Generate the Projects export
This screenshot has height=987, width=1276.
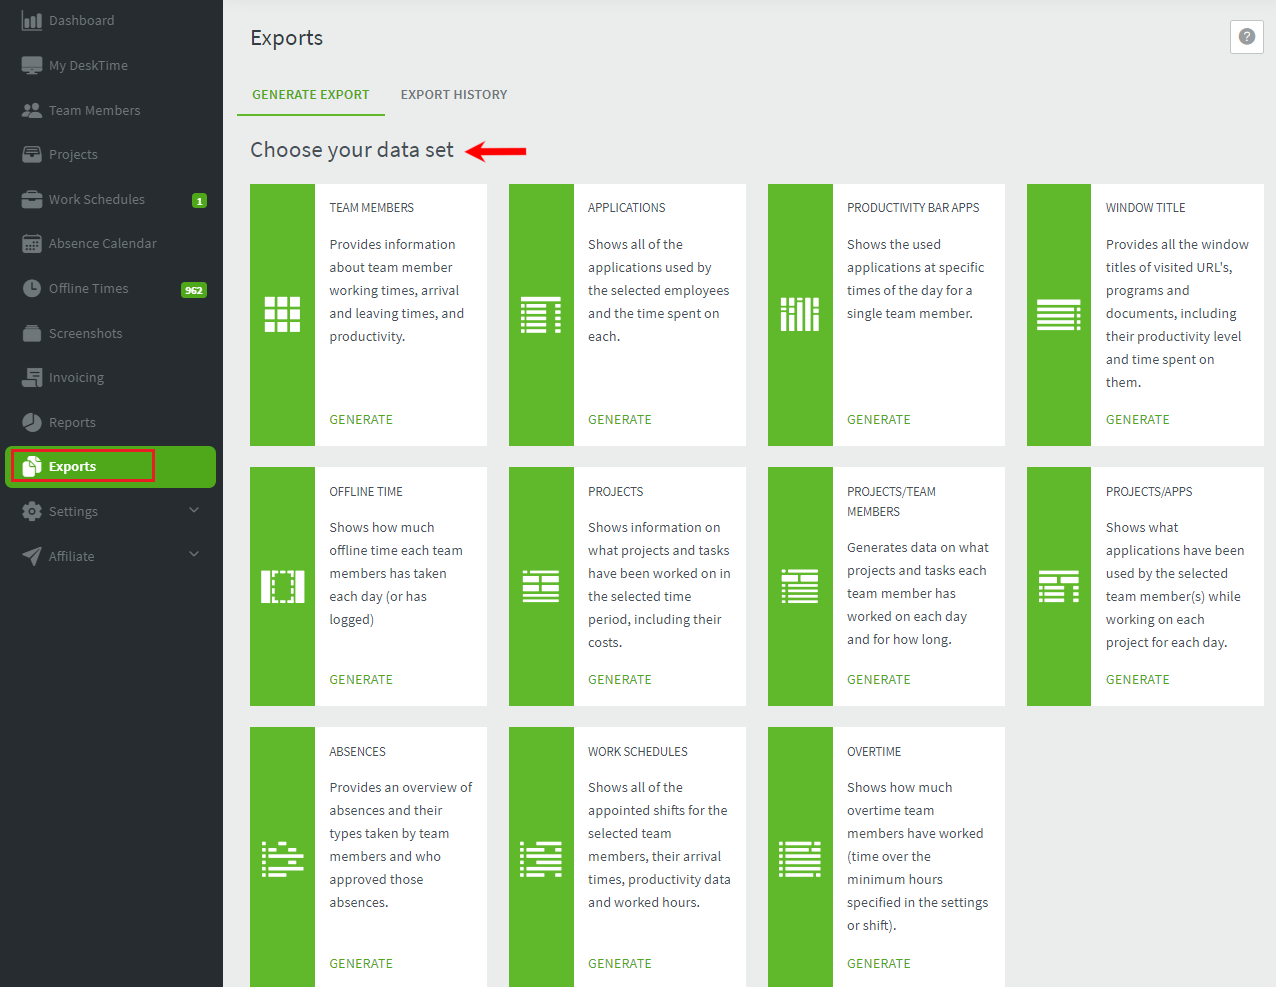620,680
